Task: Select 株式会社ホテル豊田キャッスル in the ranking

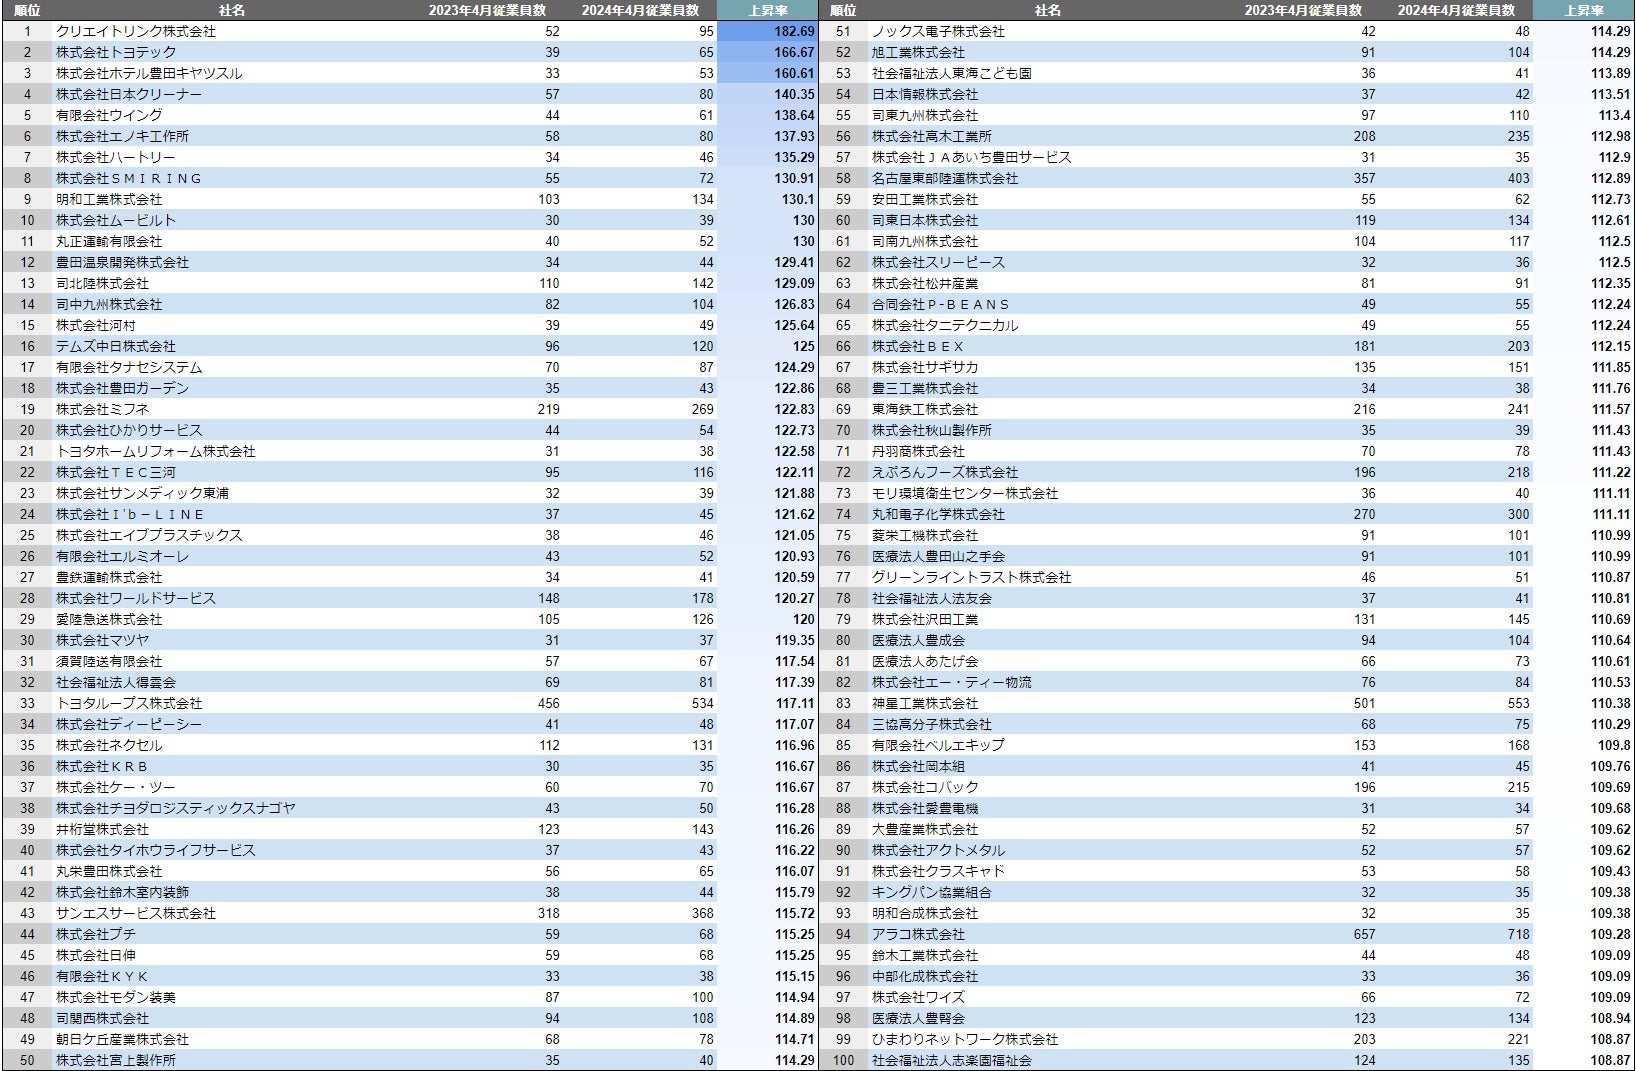Action: click(x=149, y=73)
